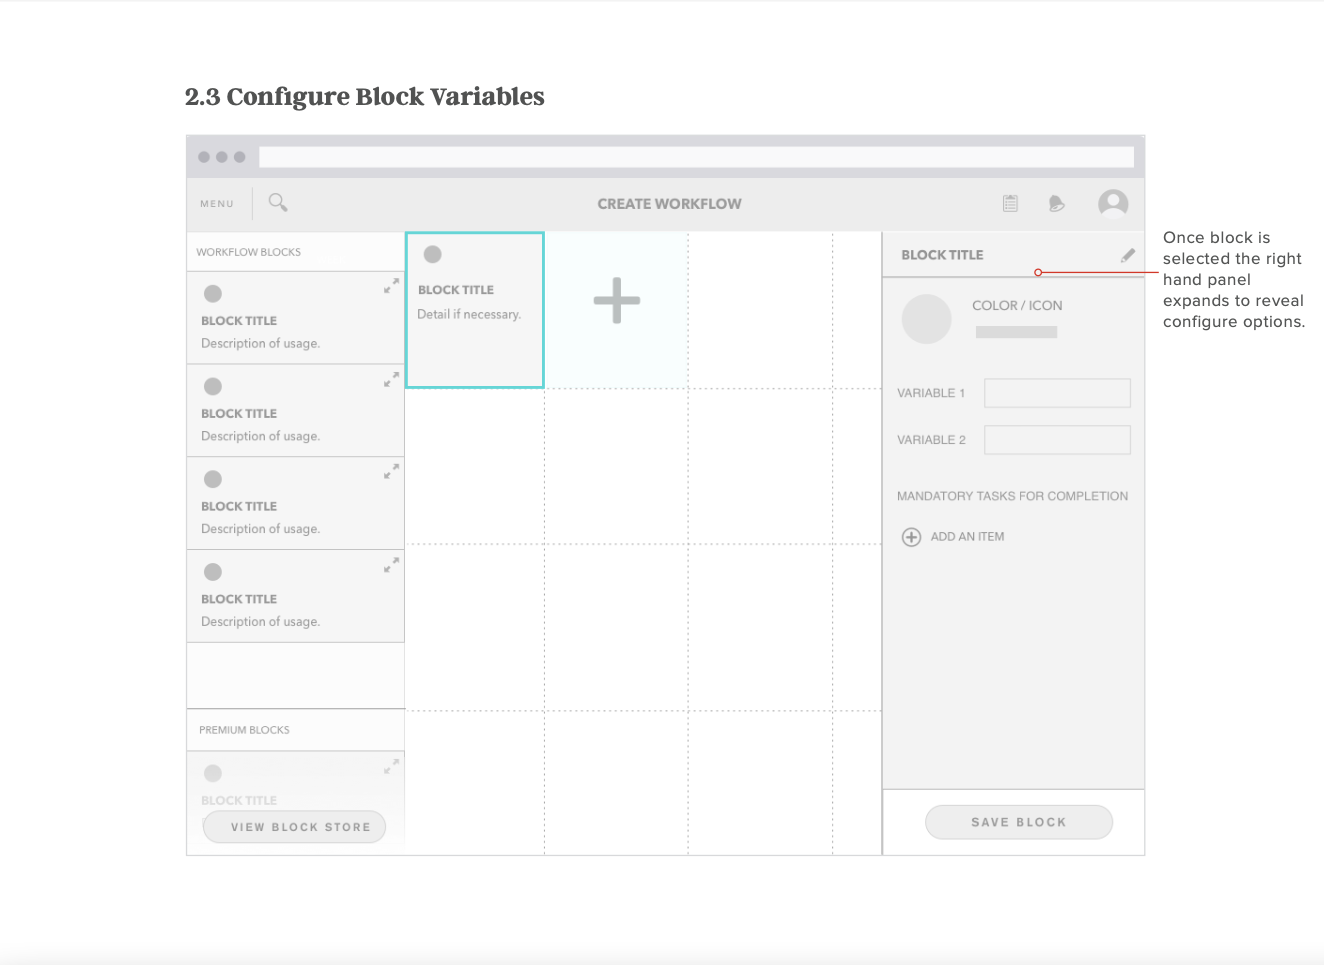Click the Variable 1 input field
The width and height of the screenshot is (1324, 965).
1057,393
